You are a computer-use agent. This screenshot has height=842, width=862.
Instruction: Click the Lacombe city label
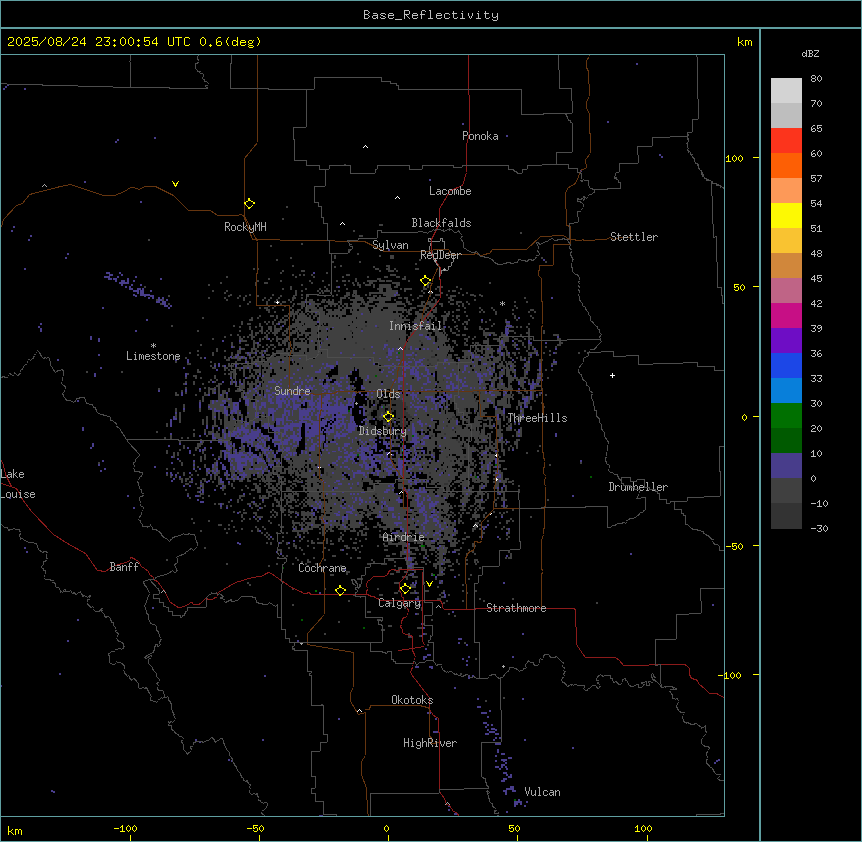tap(450, 191)
